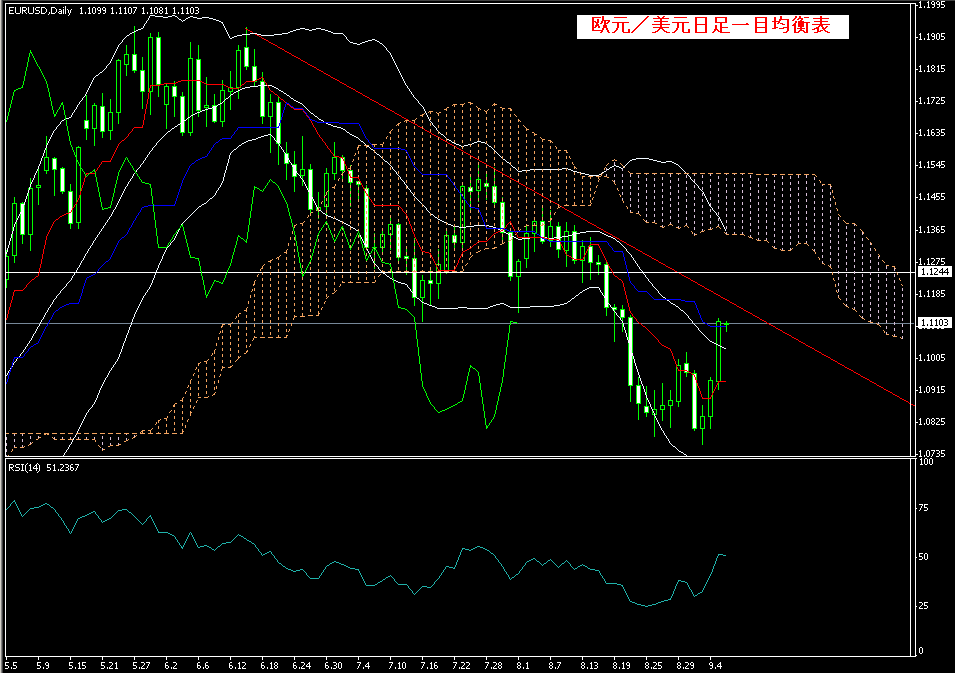Click the 1.1185 price axis label

pyautogui.click(x=932, y=294)
